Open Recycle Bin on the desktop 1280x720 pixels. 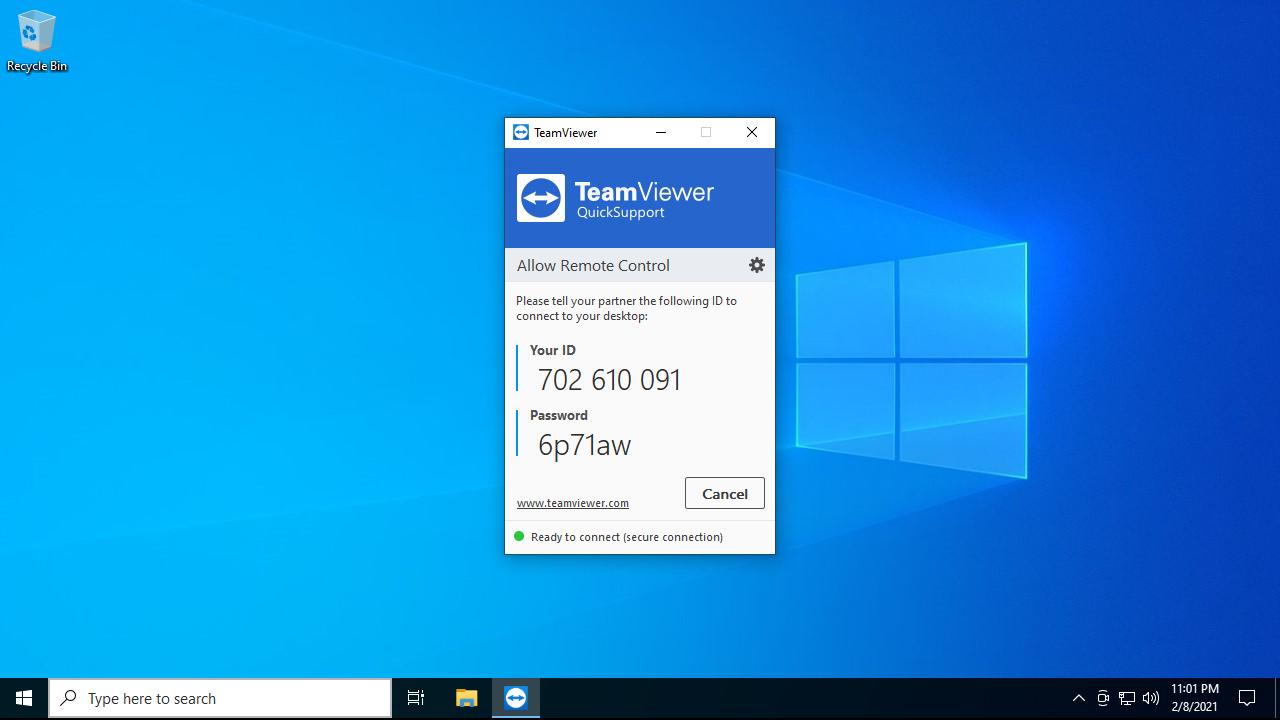(x=37, y=41)
